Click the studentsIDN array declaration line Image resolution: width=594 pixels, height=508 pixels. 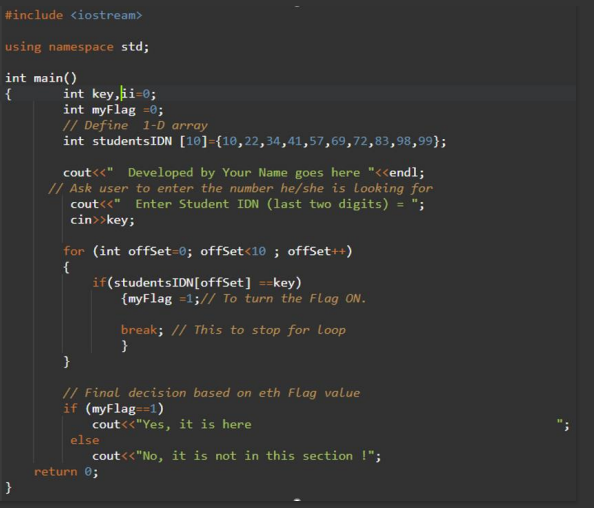(255, 141)
